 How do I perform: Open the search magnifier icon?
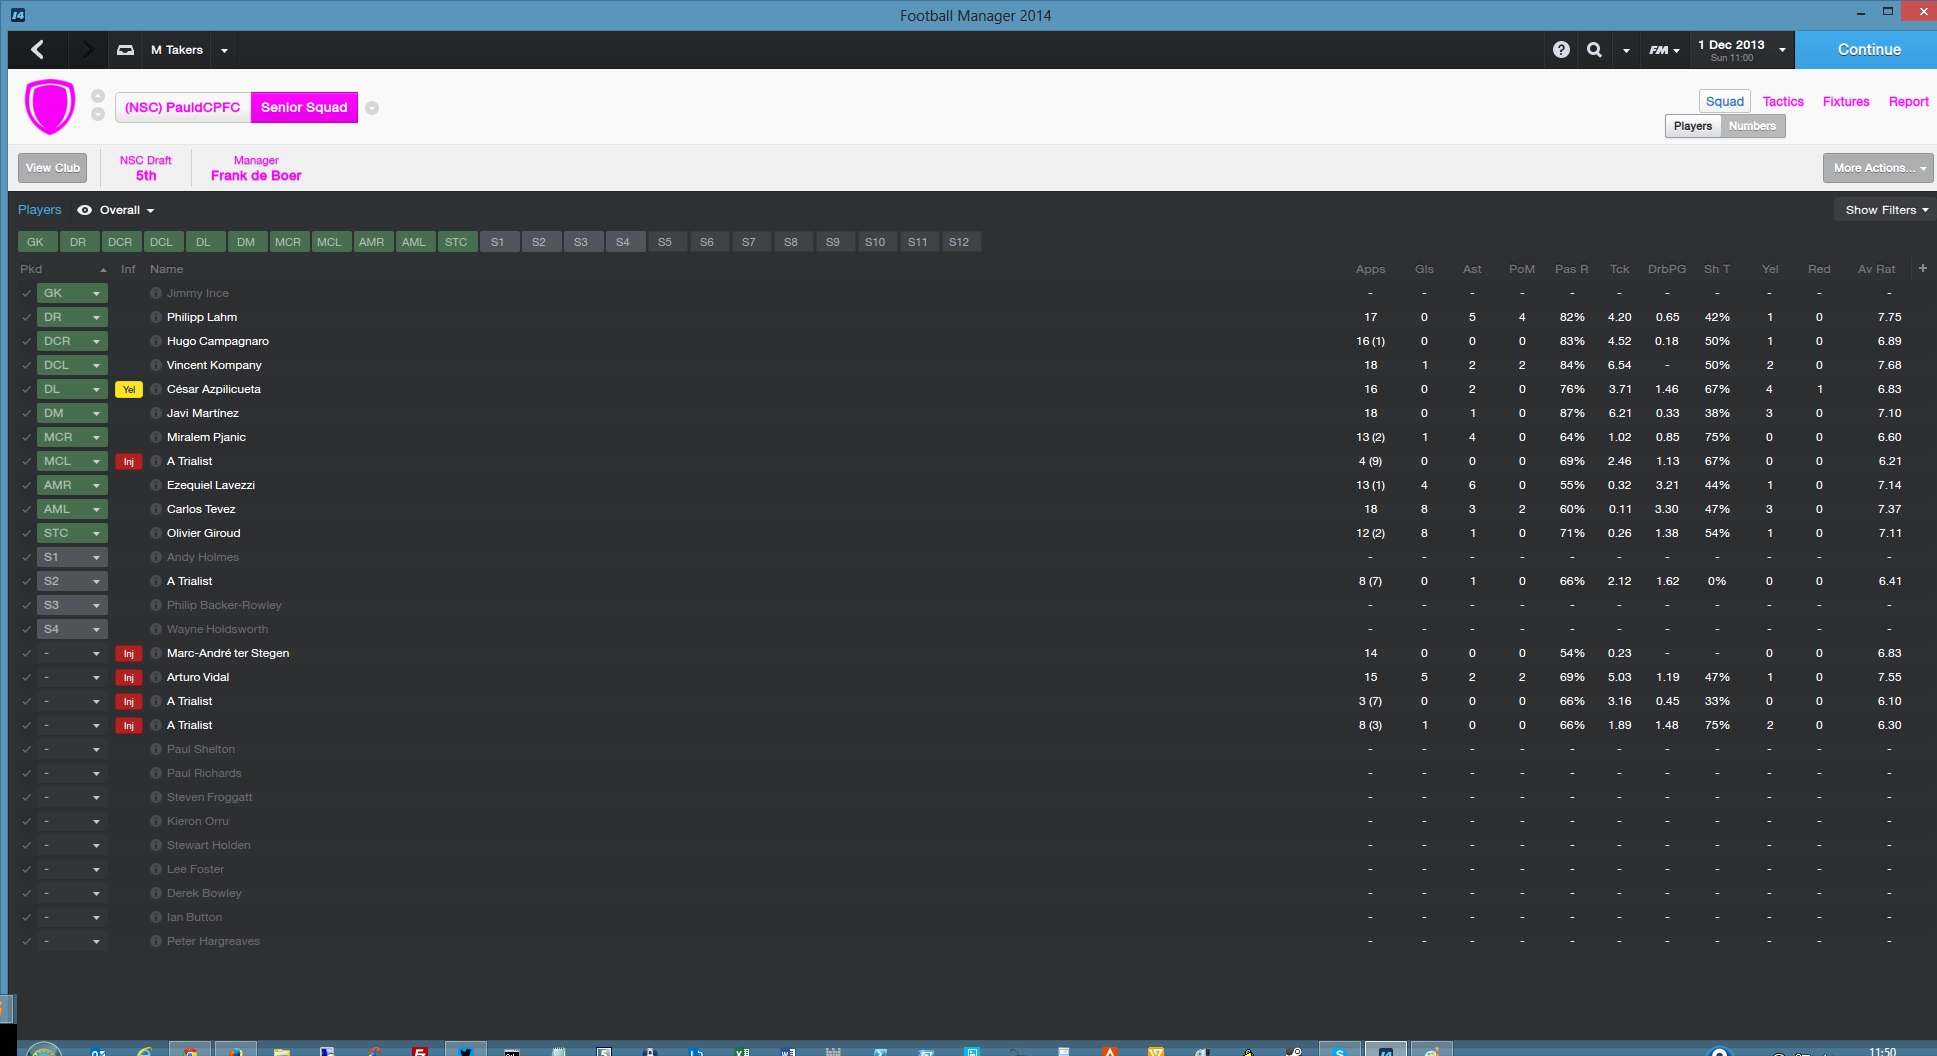[1594, 49]
